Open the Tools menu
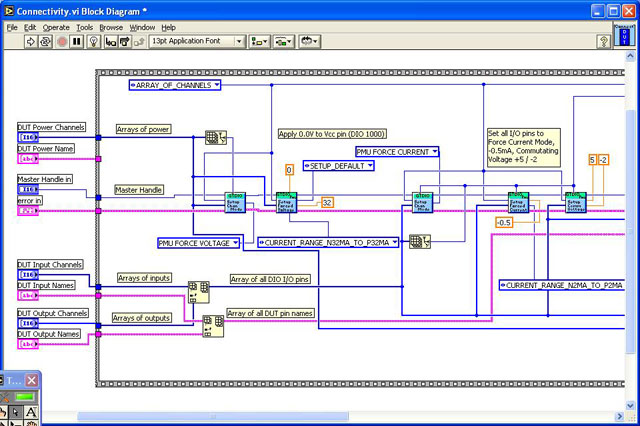Image resolution: width=640 pixels, height=426 pixels. click(84, 27)
